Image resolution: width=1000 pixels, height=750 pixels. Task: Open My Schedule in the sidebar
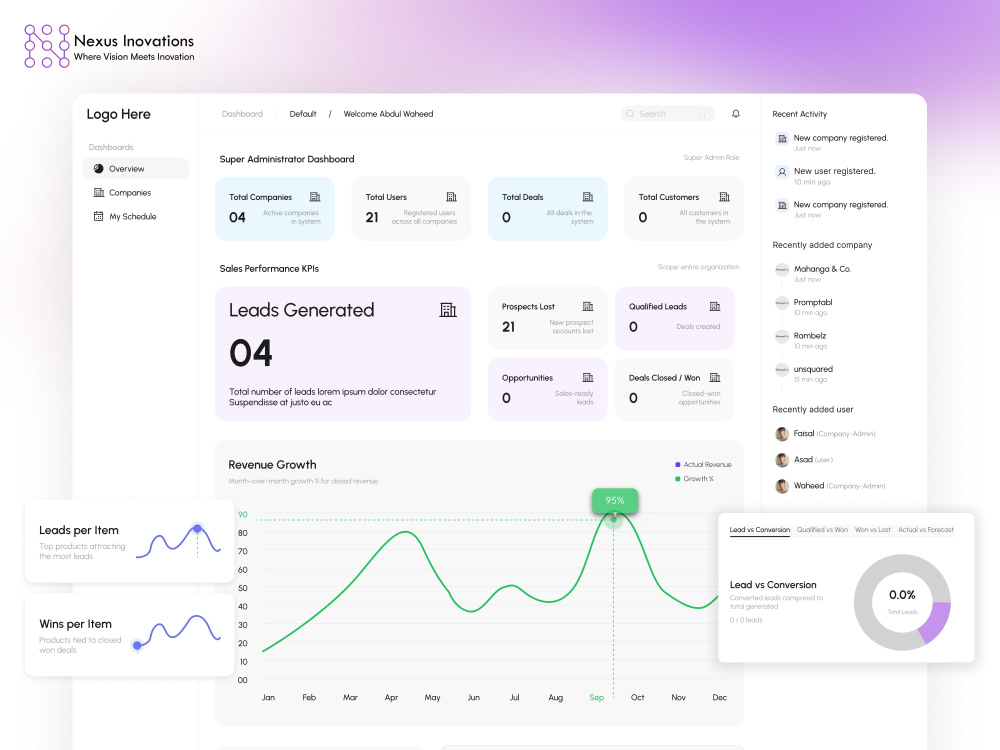(135, 216)
